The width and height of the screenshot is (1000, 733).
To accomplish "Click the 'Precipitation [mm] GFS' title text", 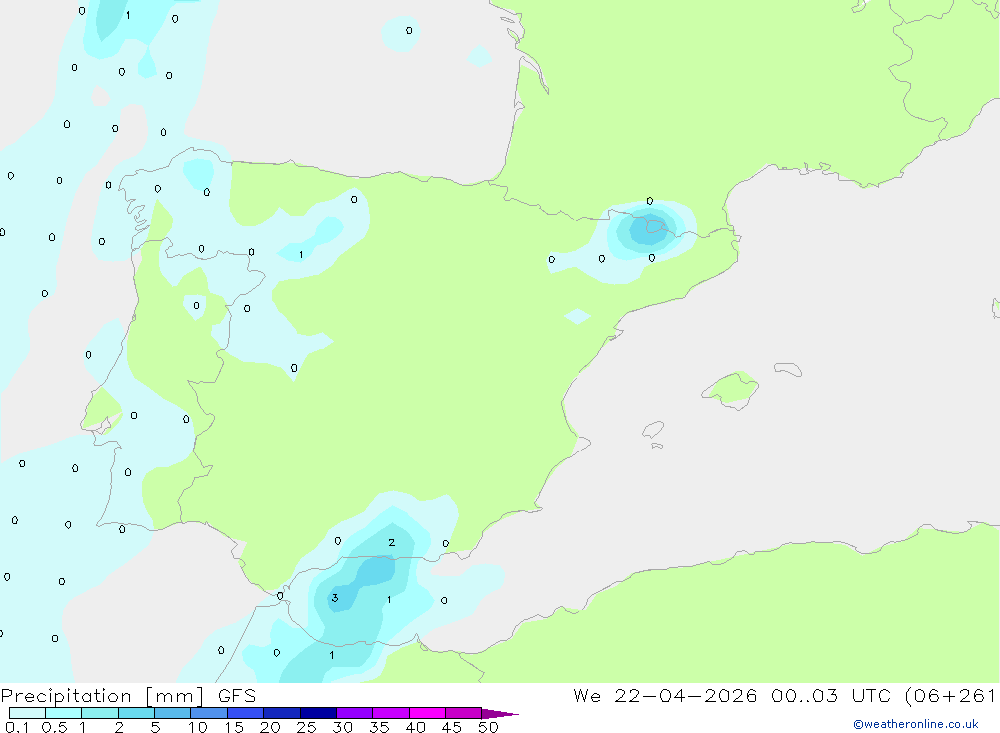I will tap(128, 696).
